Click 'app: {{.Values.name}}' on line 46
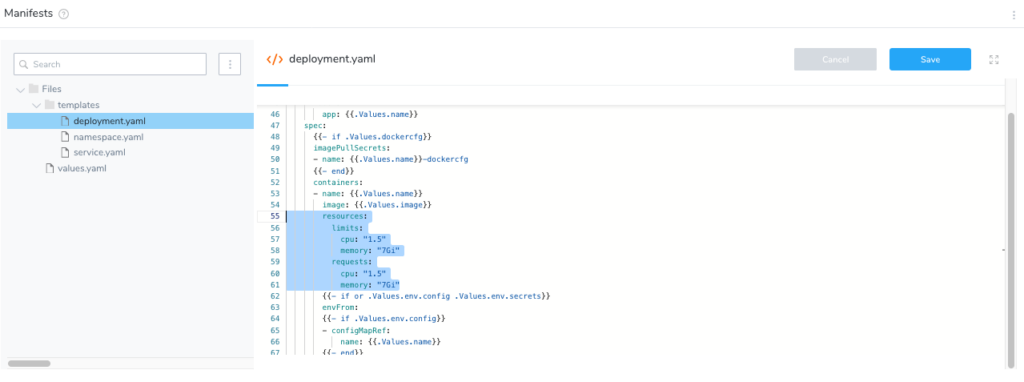 pyautogui.click(x=370, y=114)
